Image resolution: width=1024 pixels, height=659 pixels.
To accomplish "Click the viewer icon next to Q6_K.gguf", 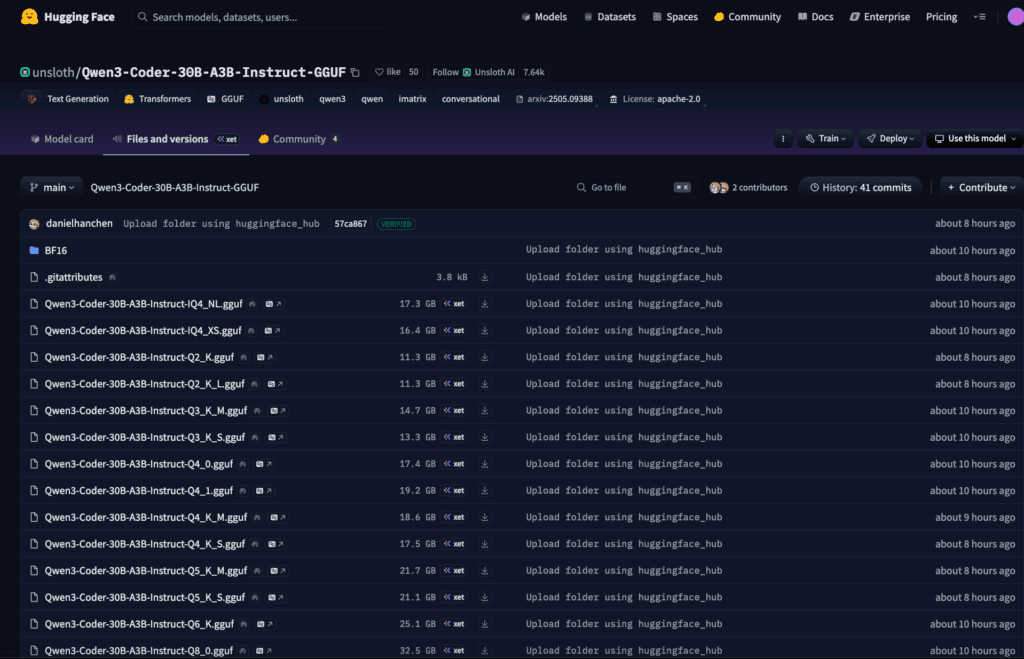I will pos(264,625).
